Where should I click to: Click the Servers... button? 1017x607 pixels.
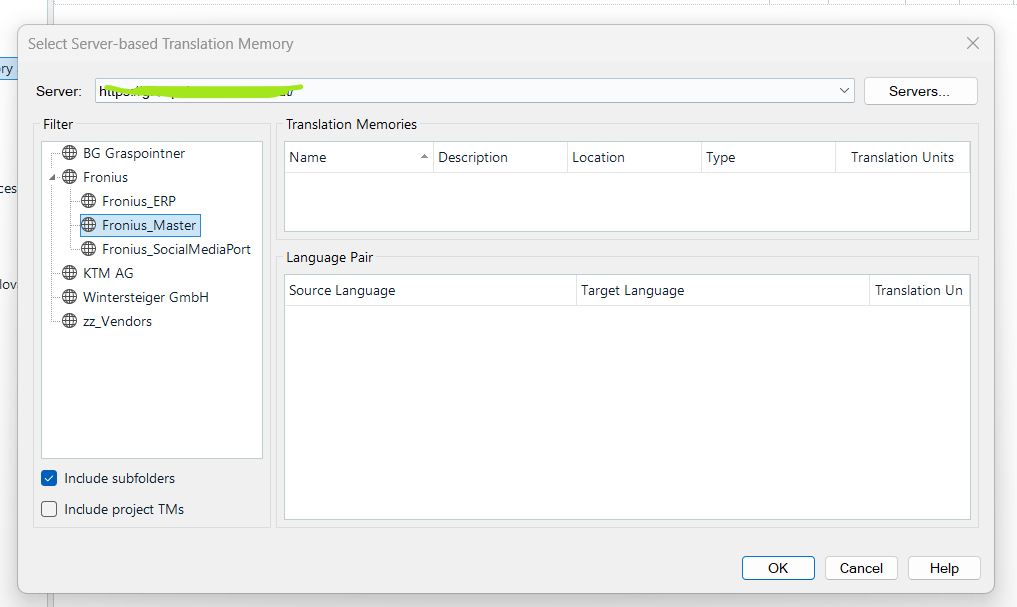(920, 91)
